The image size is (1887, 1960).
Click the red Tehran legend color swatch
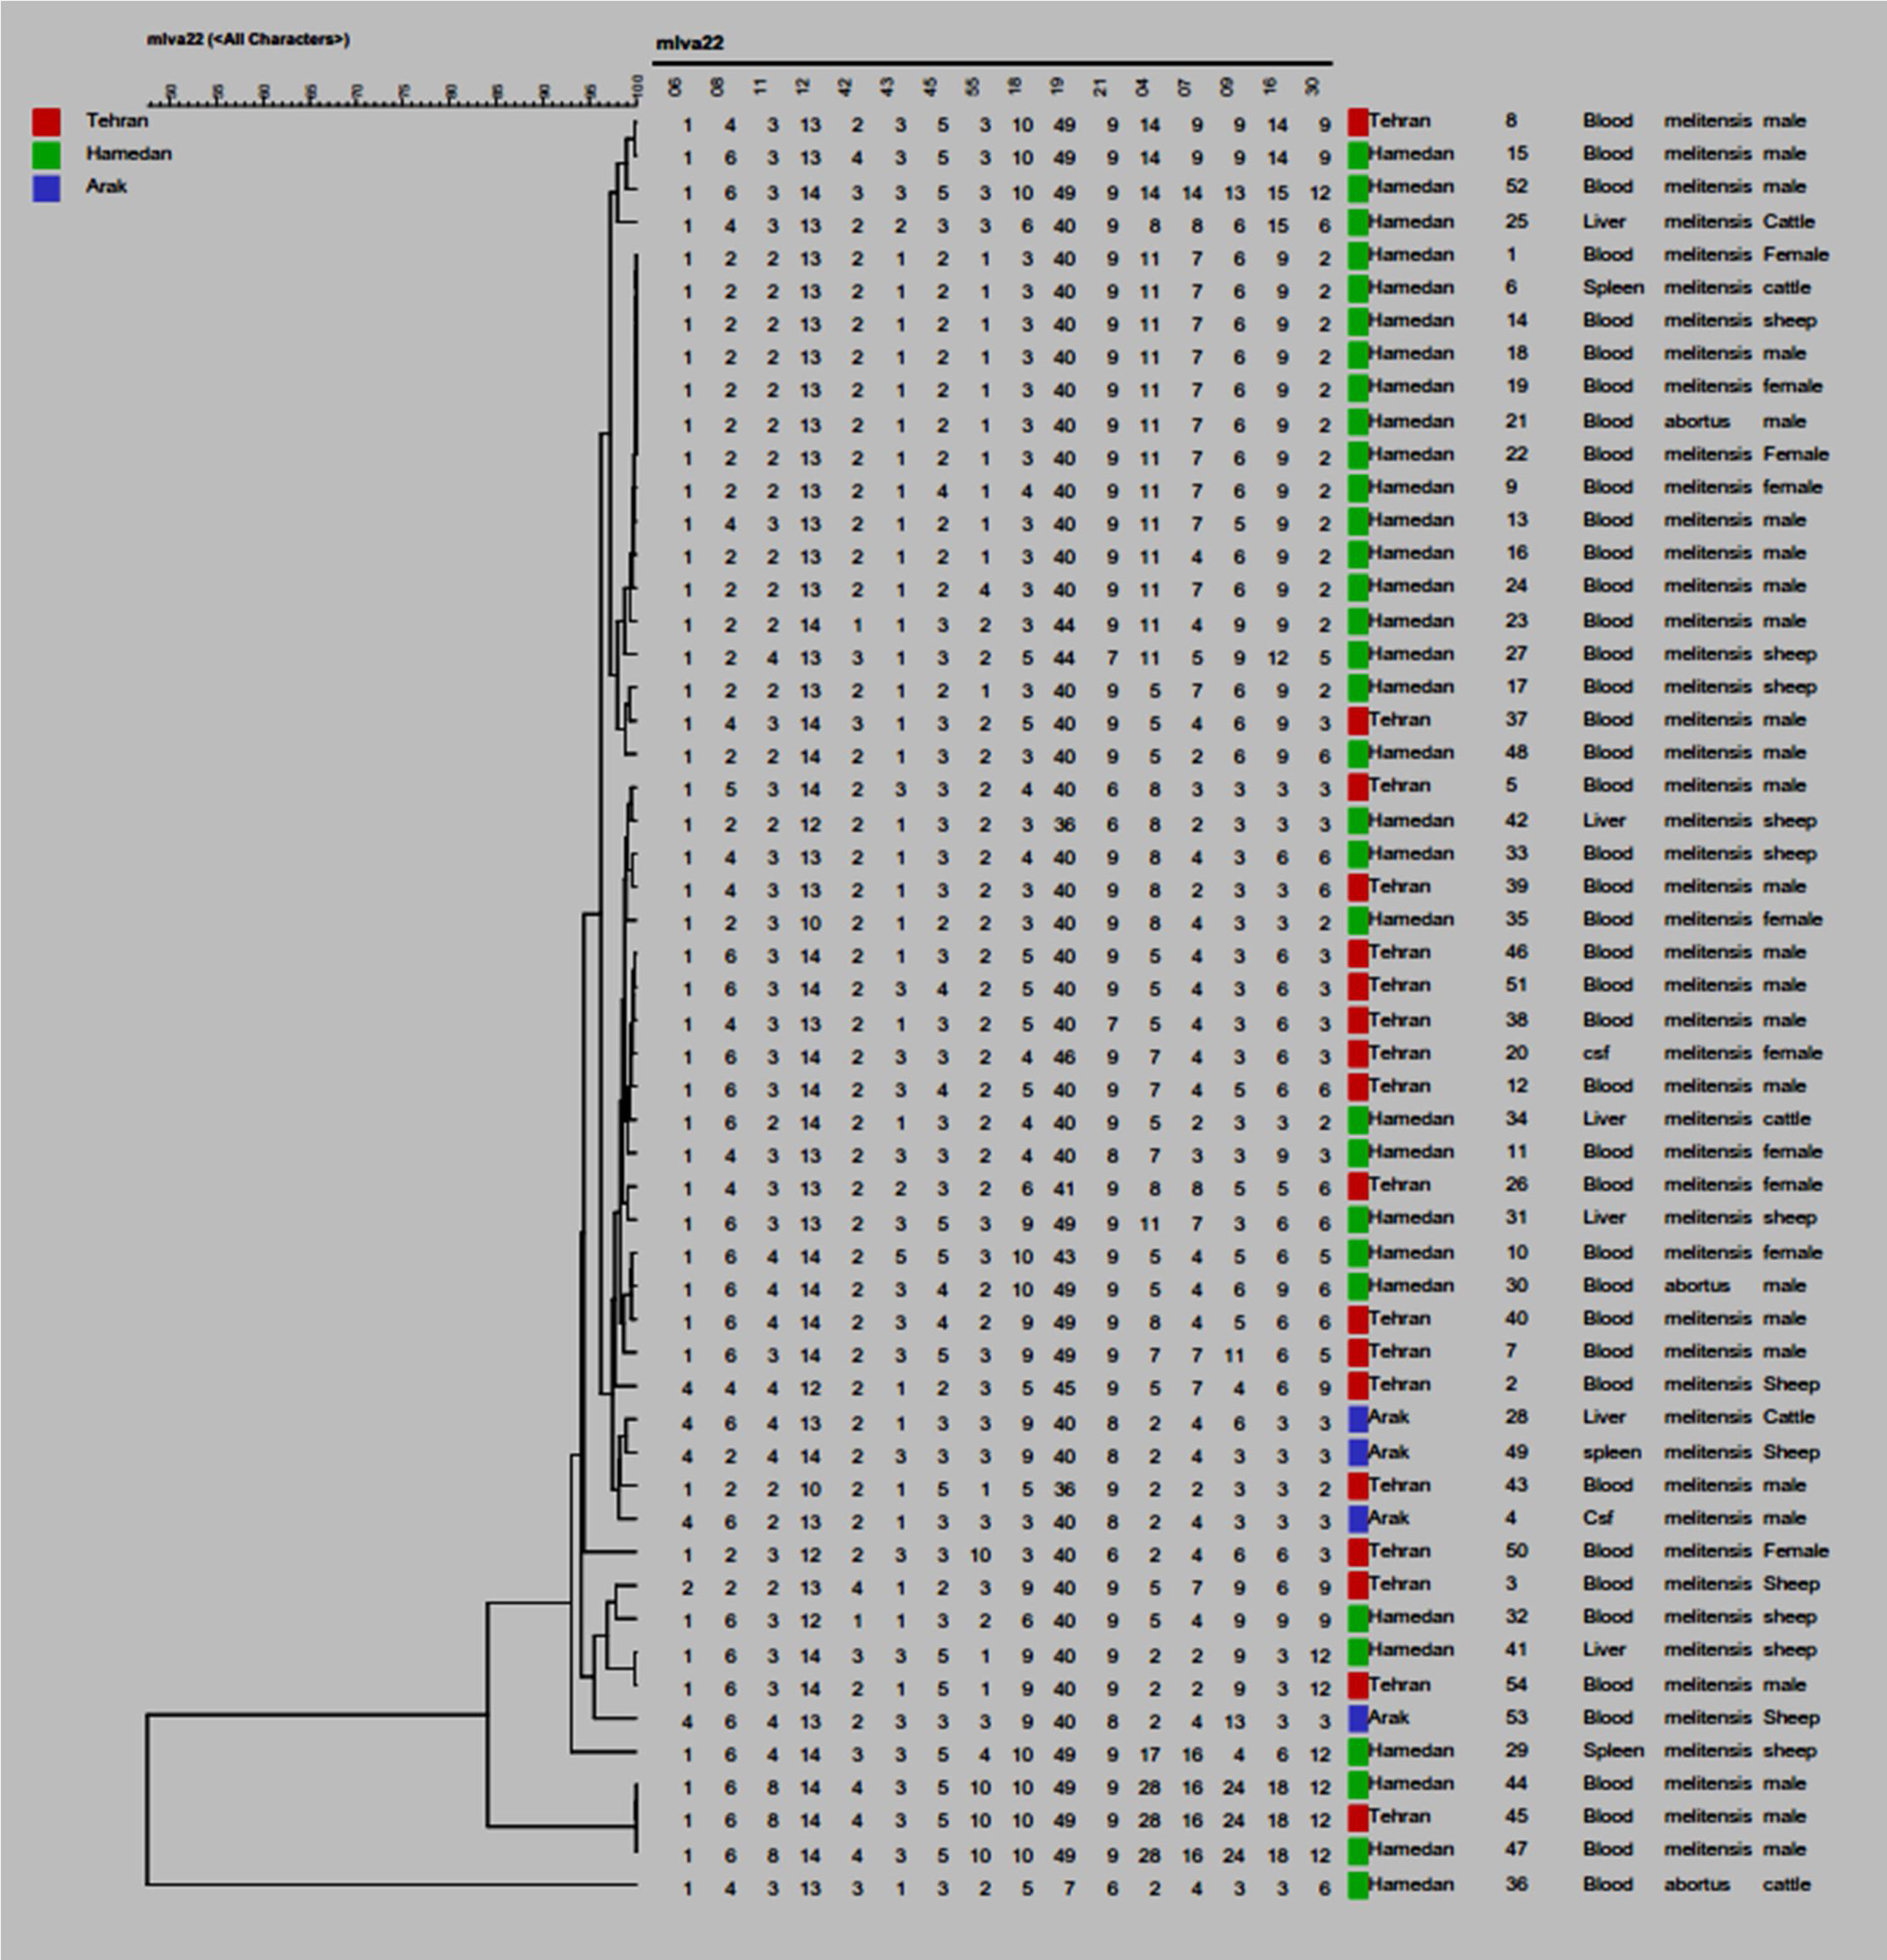pyautogui.click(x=46, y=122)
